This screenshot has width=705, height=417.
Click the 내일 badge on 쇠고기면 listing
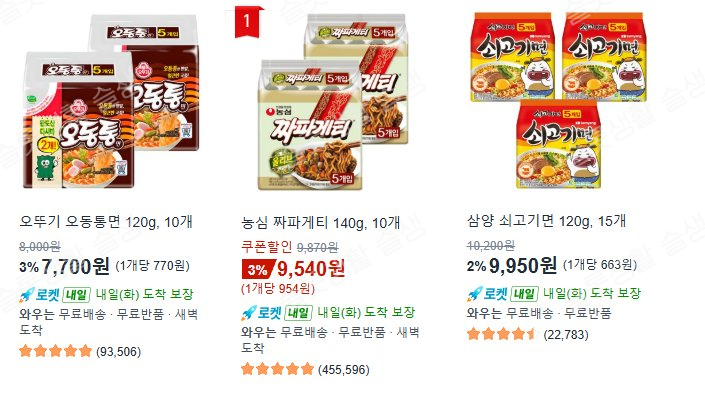click(x=524, y=294)
